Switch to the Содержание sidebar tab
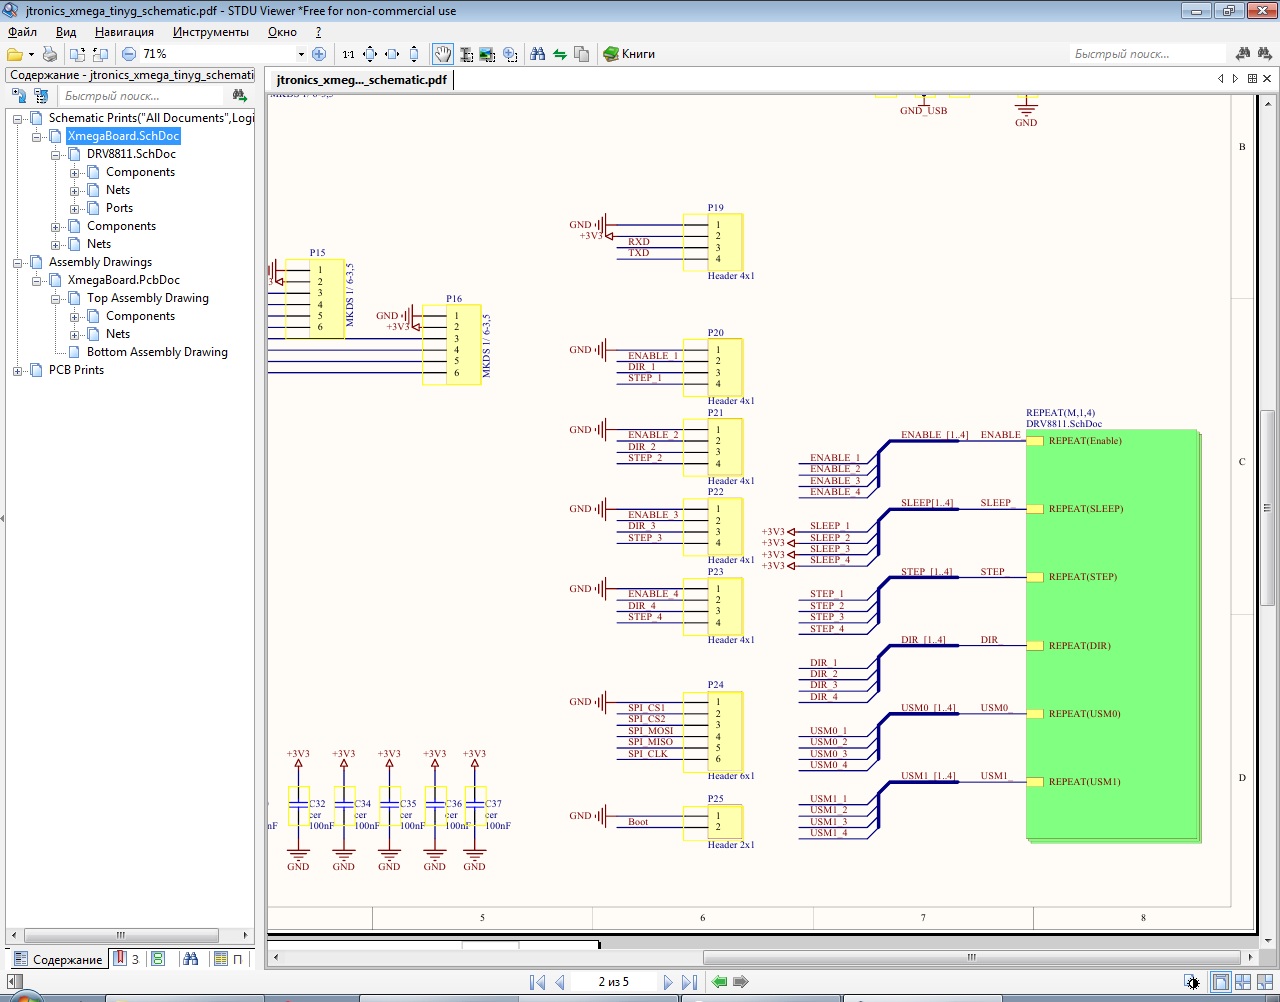 [58, 959]
